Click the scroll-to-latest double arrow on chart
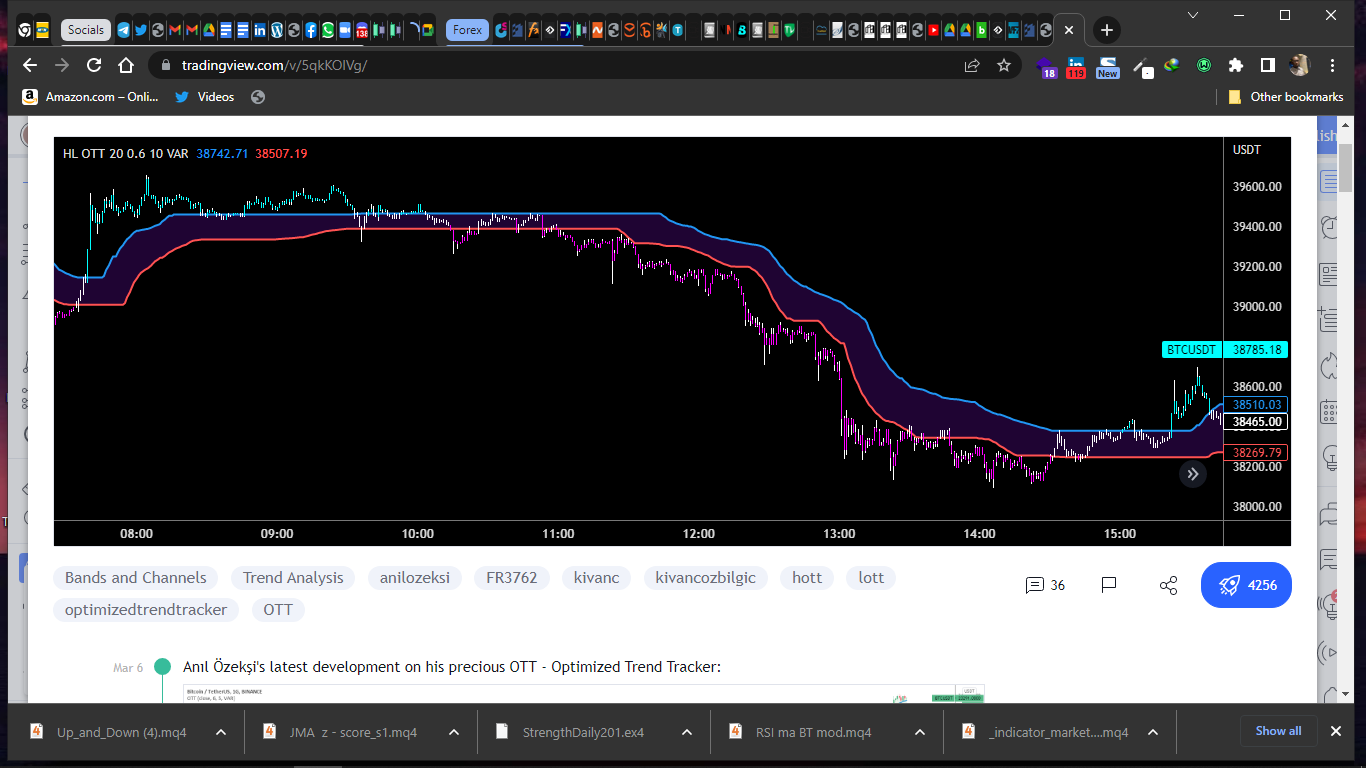This screenshot has width=1366, height=768. [x=1192, y=474]
